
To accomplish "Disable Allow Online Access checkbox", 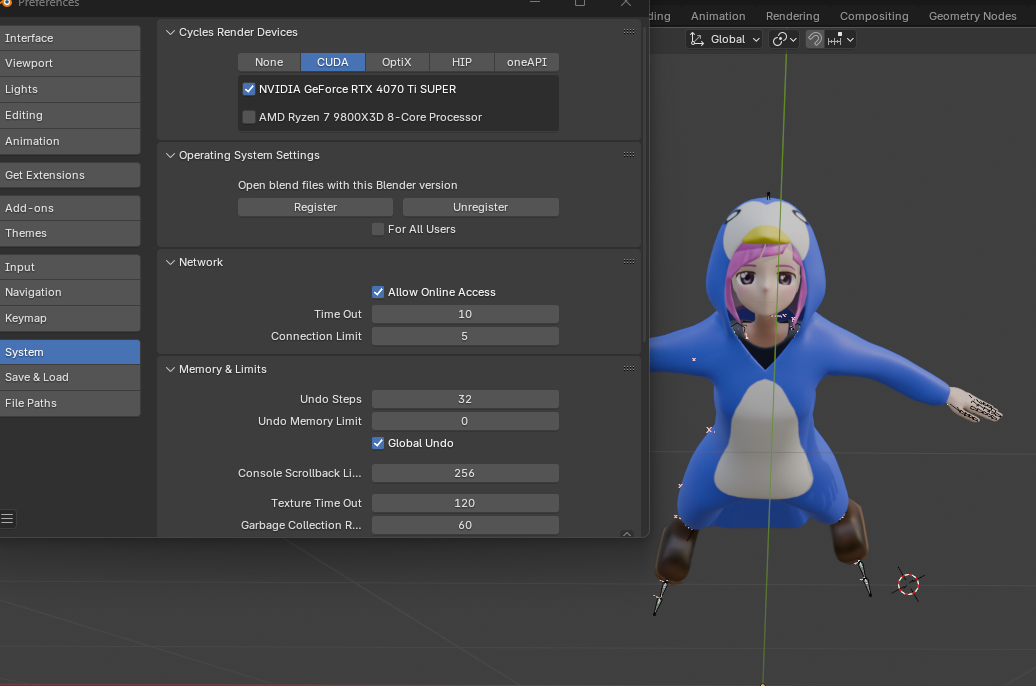I will click(x=378, y=292).
